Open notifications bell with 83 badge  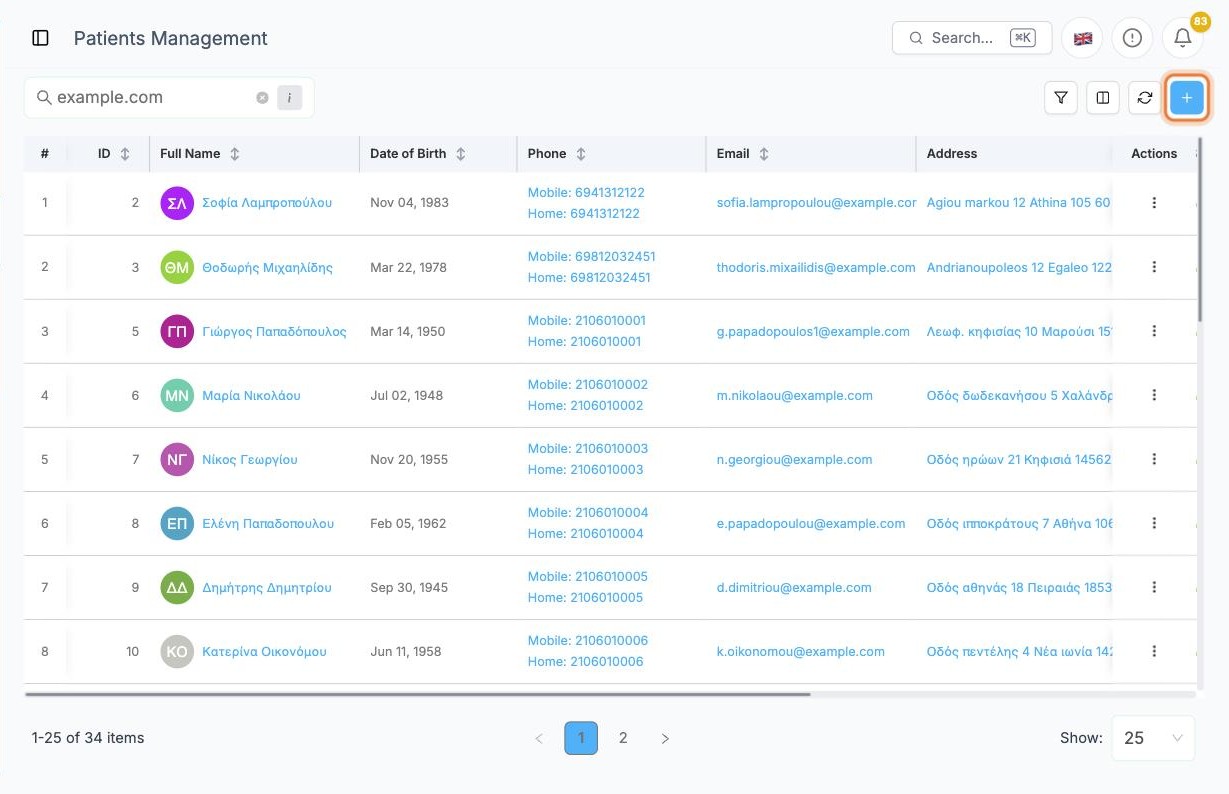(1182, 38)
